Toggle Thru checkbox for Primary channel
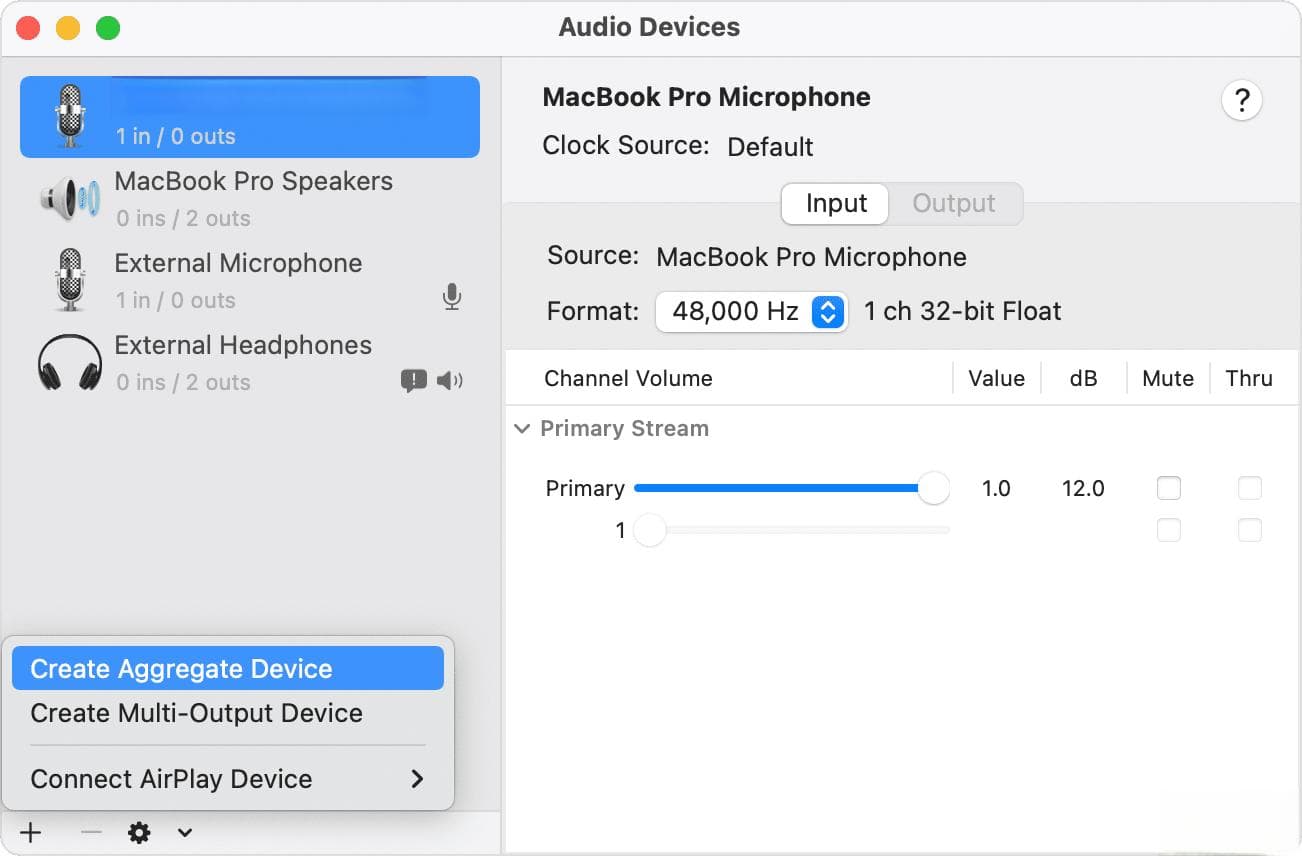Screen dimensions: 1302x856 click(1250, 488)
